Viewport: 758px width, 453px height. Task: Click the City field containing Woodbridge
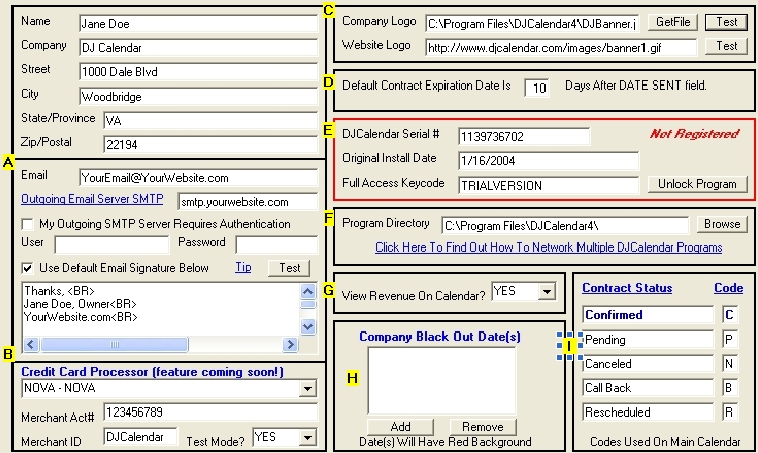pyautogui.click(x=198, y=97)
